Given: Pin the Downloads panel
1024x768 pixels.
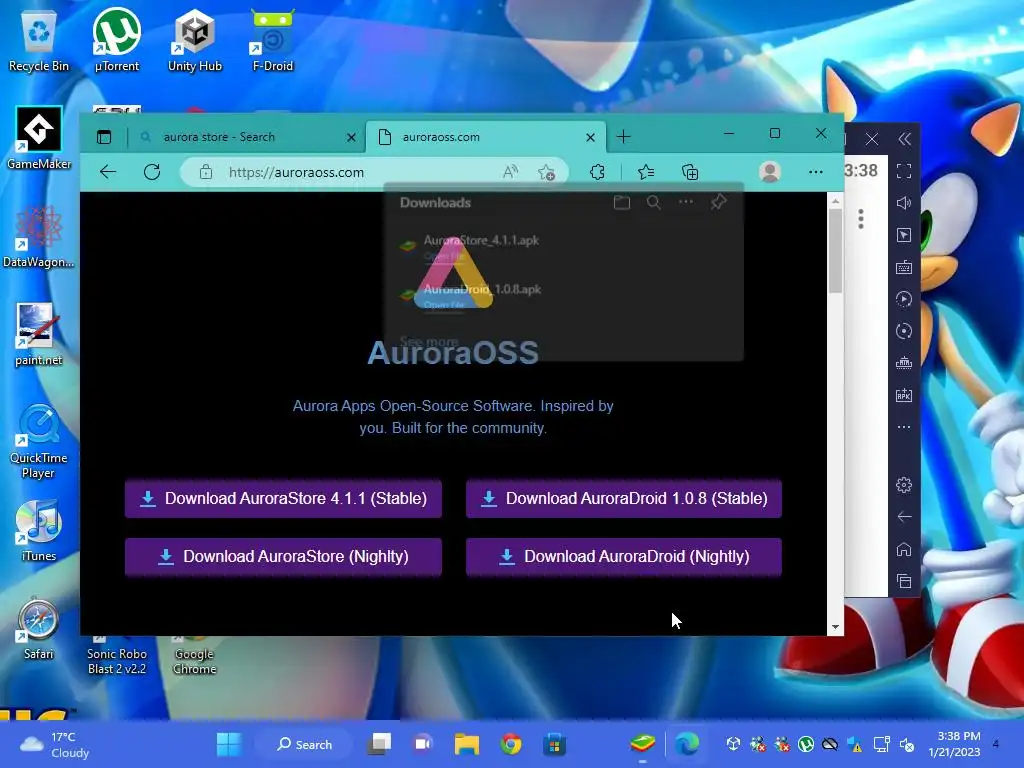Looking at the screenshot, I should 718,202.
